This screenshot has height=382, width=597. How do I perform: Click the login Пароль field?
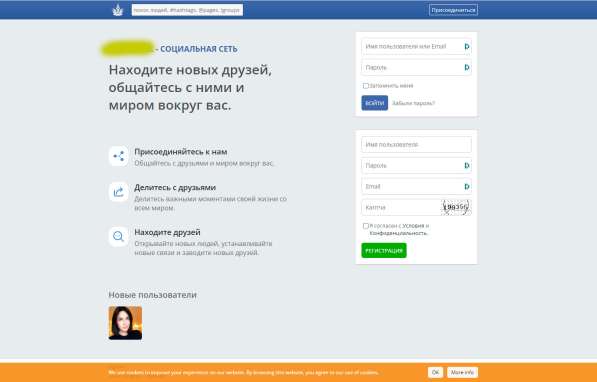[416, 67]
